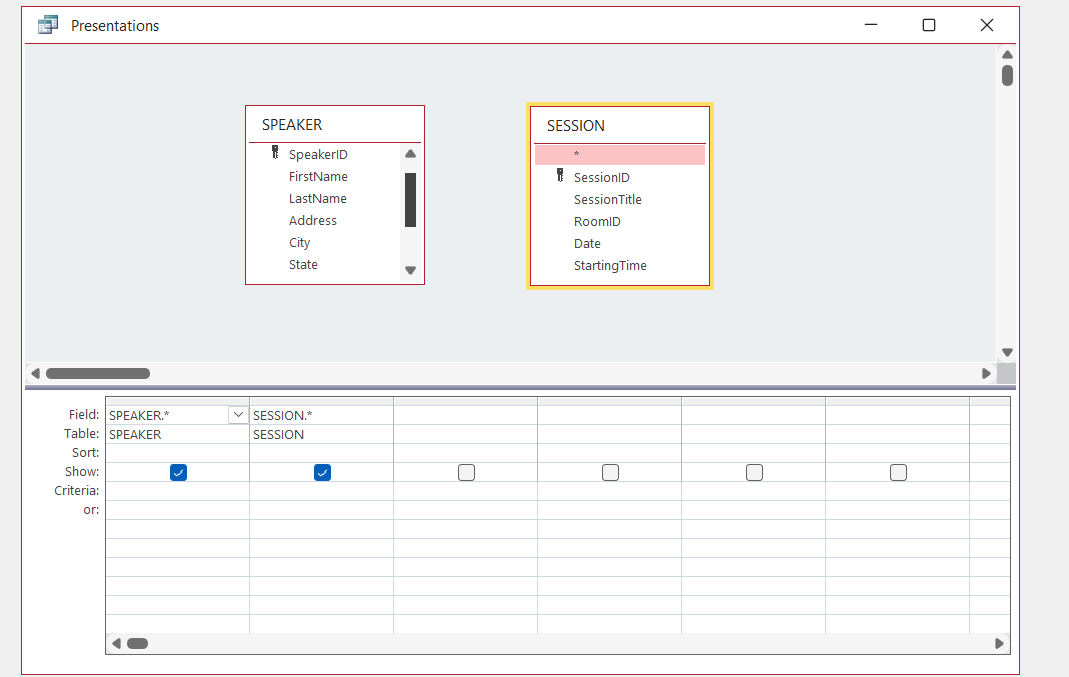The height and width of the screenshot is (677, 1069).
Task: Select the SessionTitle field in SESSION
Action: (x=607, y=200)
